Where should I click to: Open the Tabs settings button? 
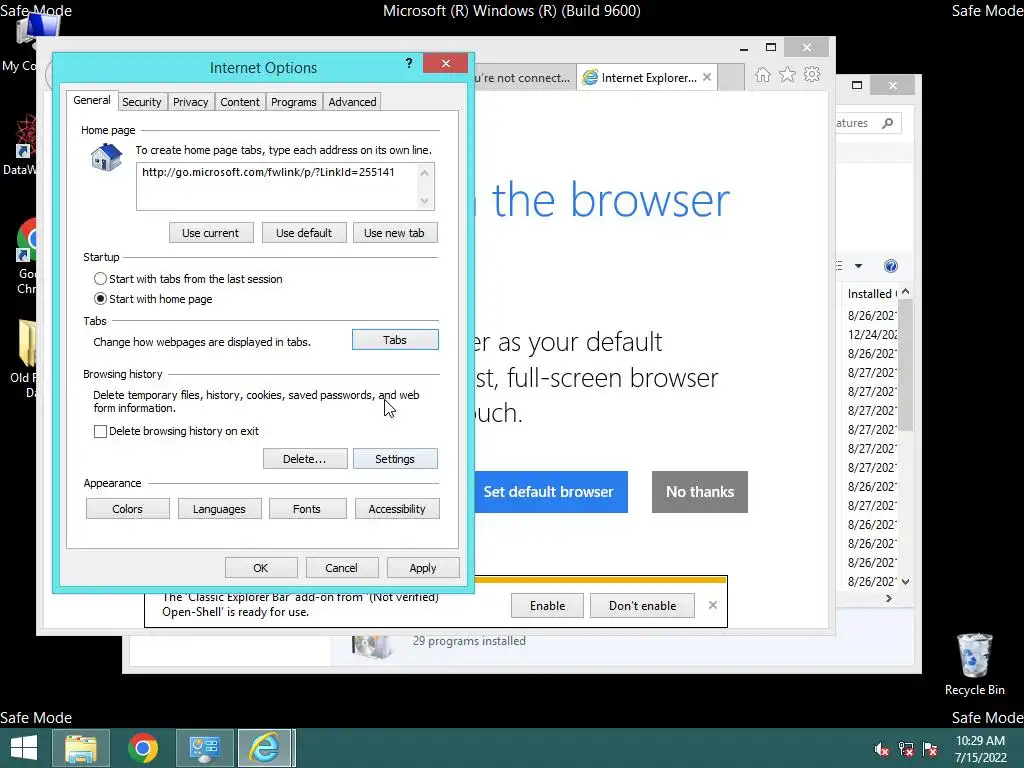tap(395, 340)
